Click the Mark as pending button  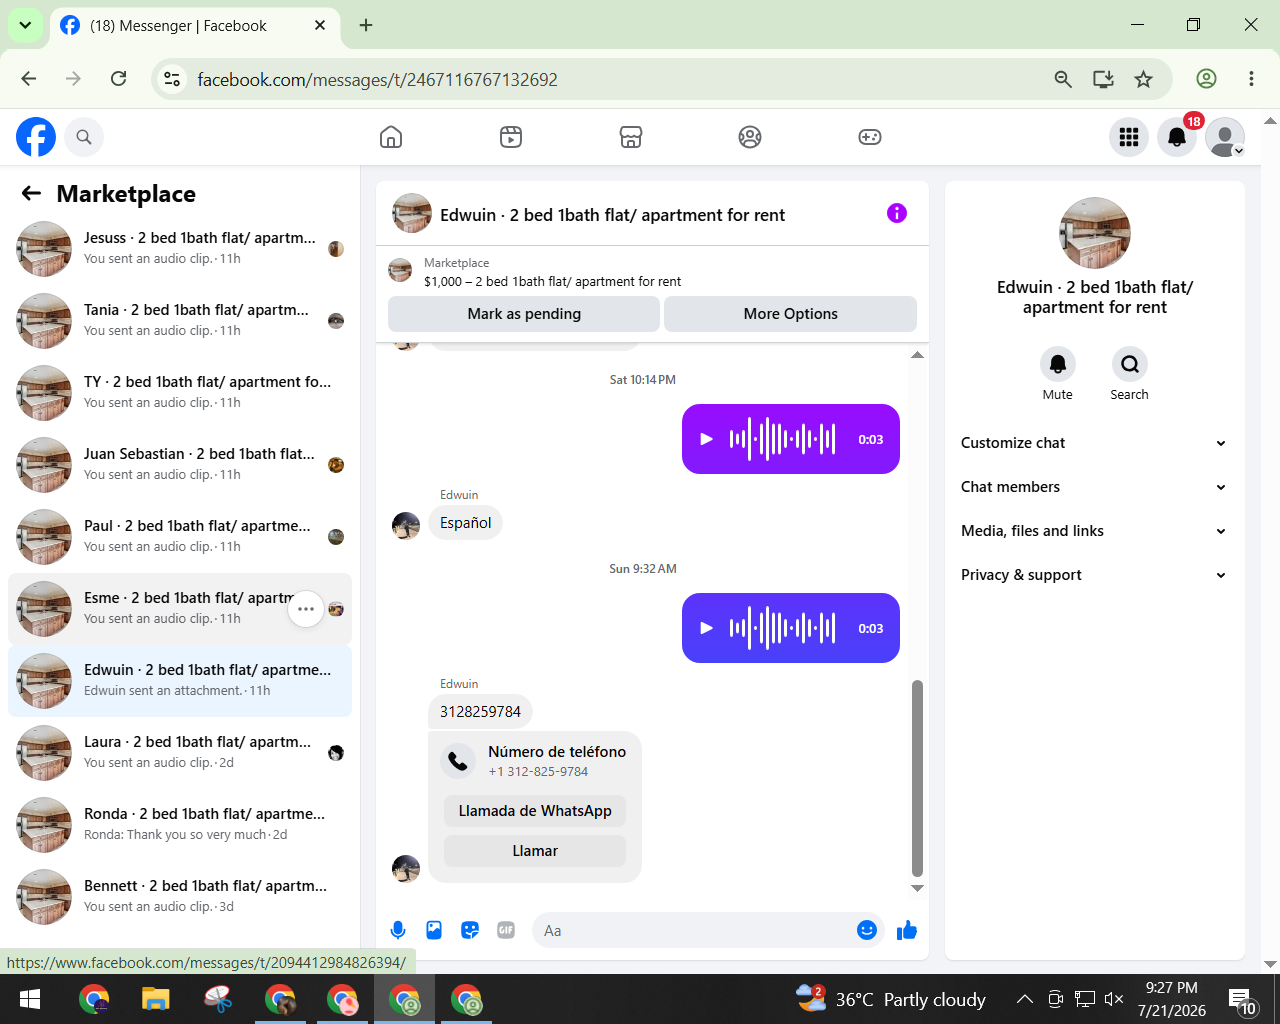tap(524, 314)
